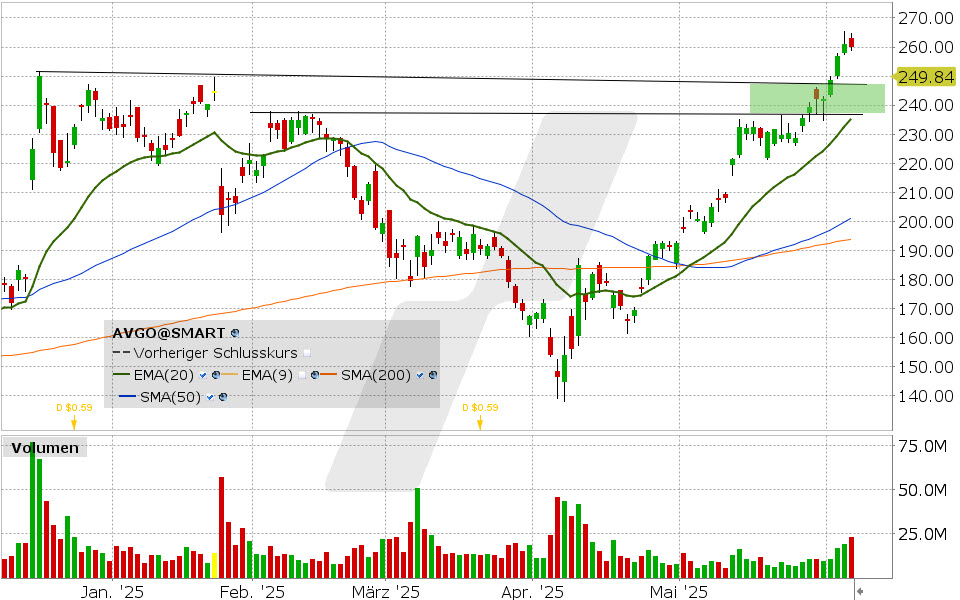Check the EMA(9) checkbox
The width and height of the screenshot is (960, 600).
point(302,375)
